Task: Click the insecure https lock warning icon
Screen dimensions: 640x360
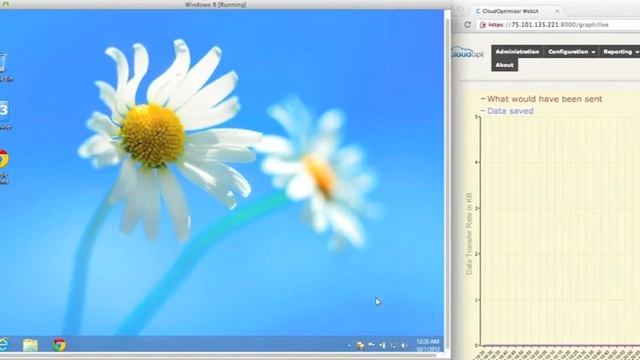Action: tap(483, 25)
